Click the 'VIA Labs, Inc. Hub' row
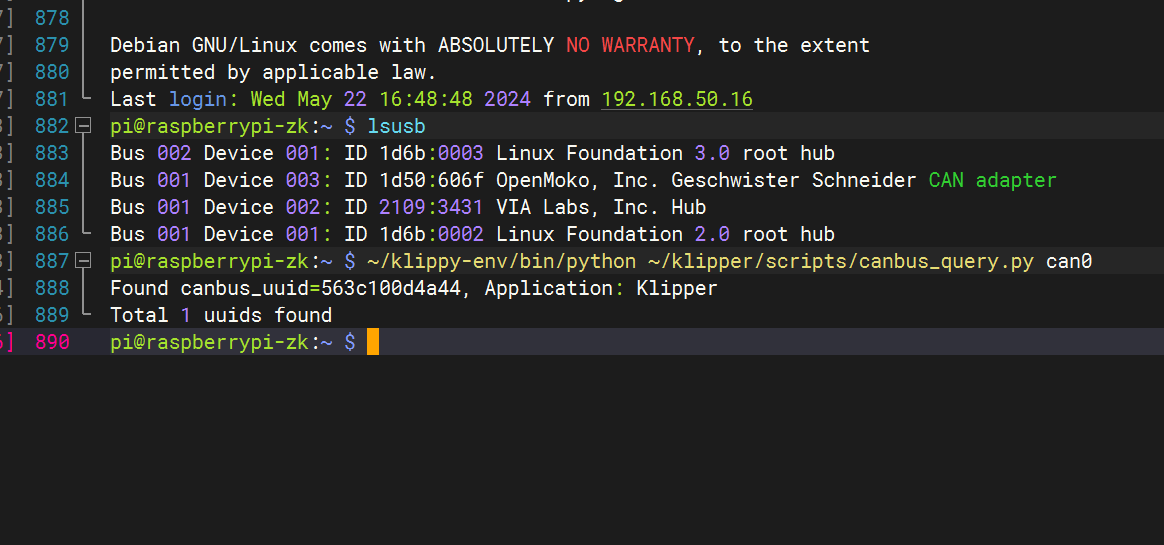 tap(408, 207)
